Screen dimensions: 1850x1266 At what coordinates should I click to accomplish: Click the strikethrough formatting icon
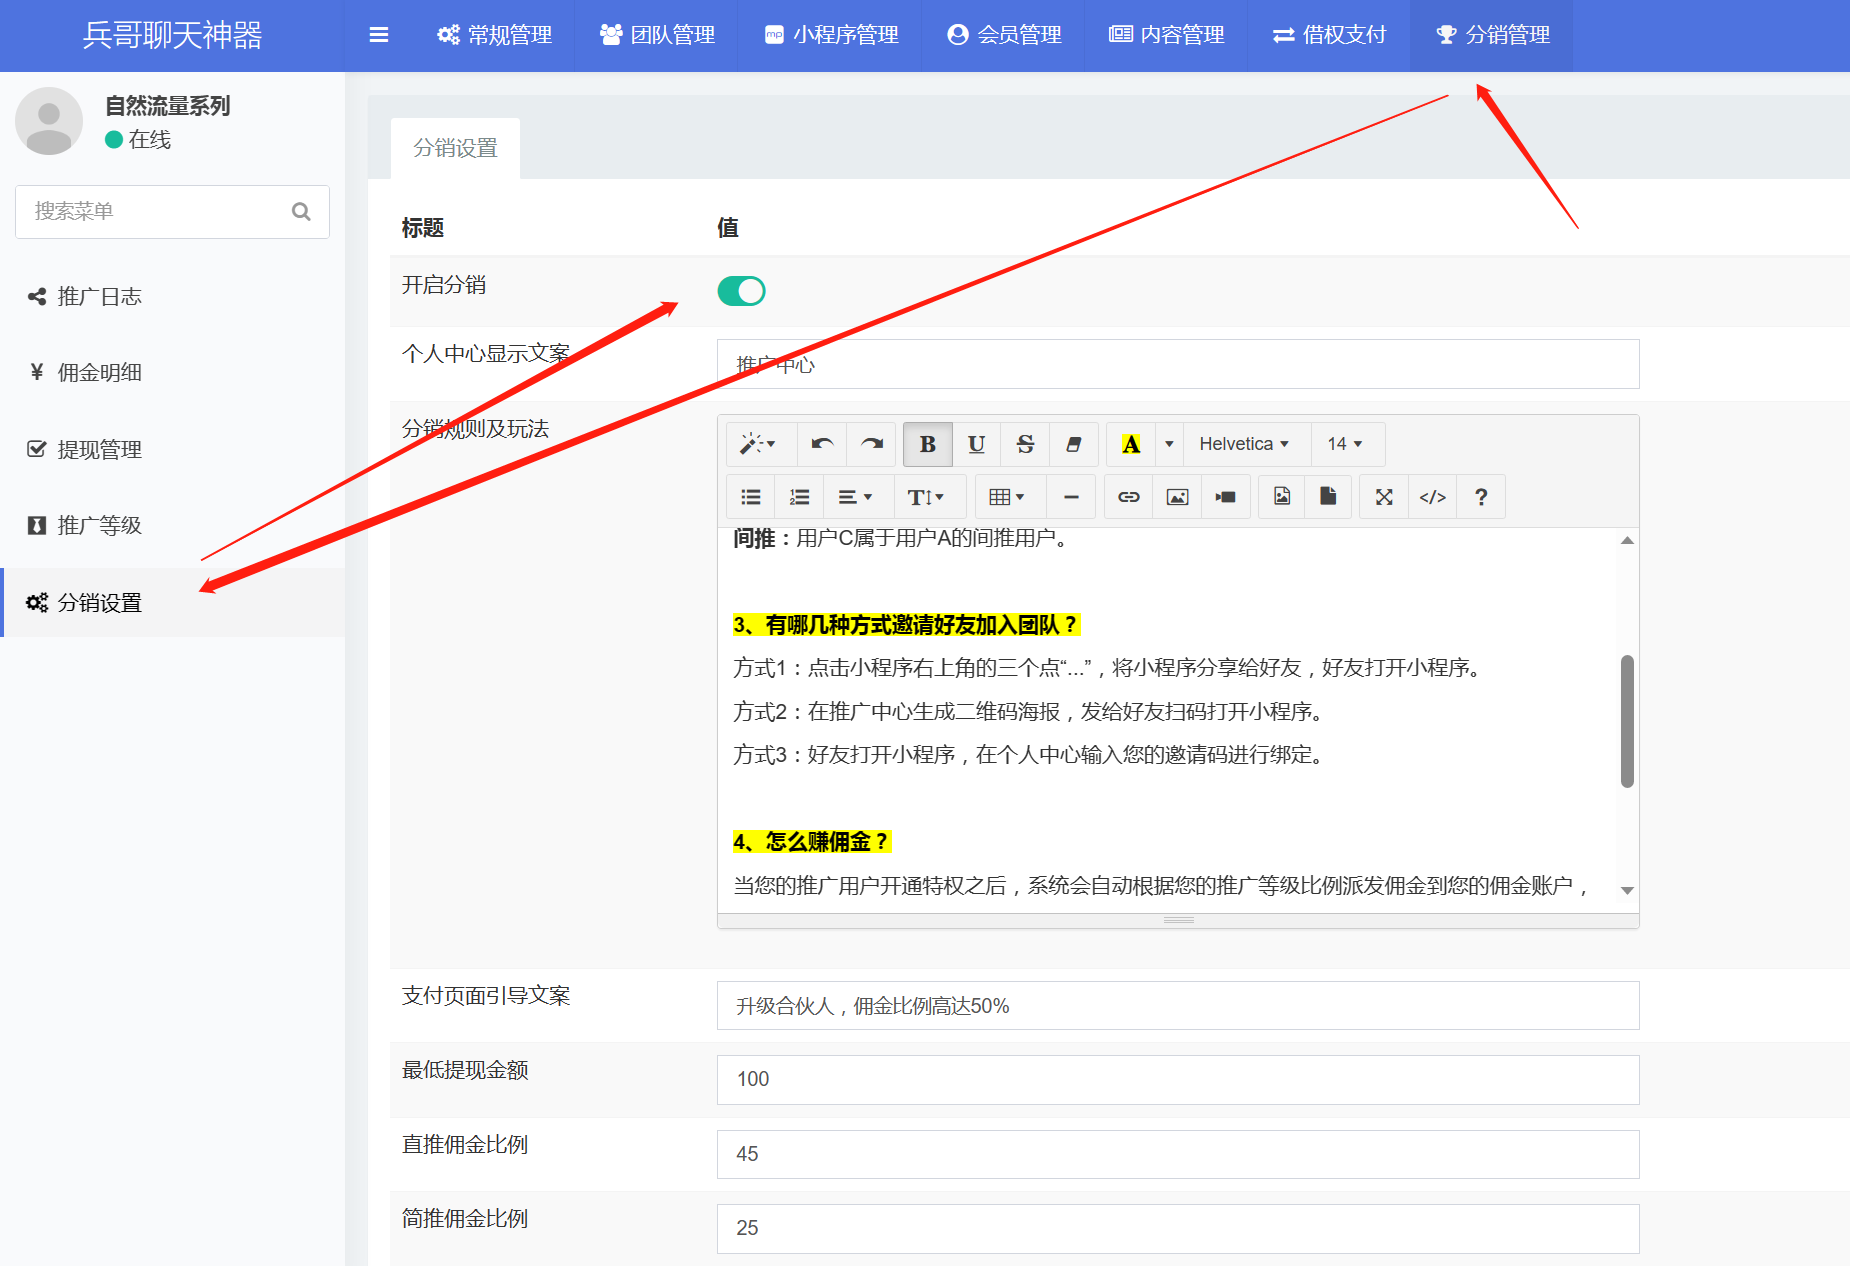click(1025, 444)
